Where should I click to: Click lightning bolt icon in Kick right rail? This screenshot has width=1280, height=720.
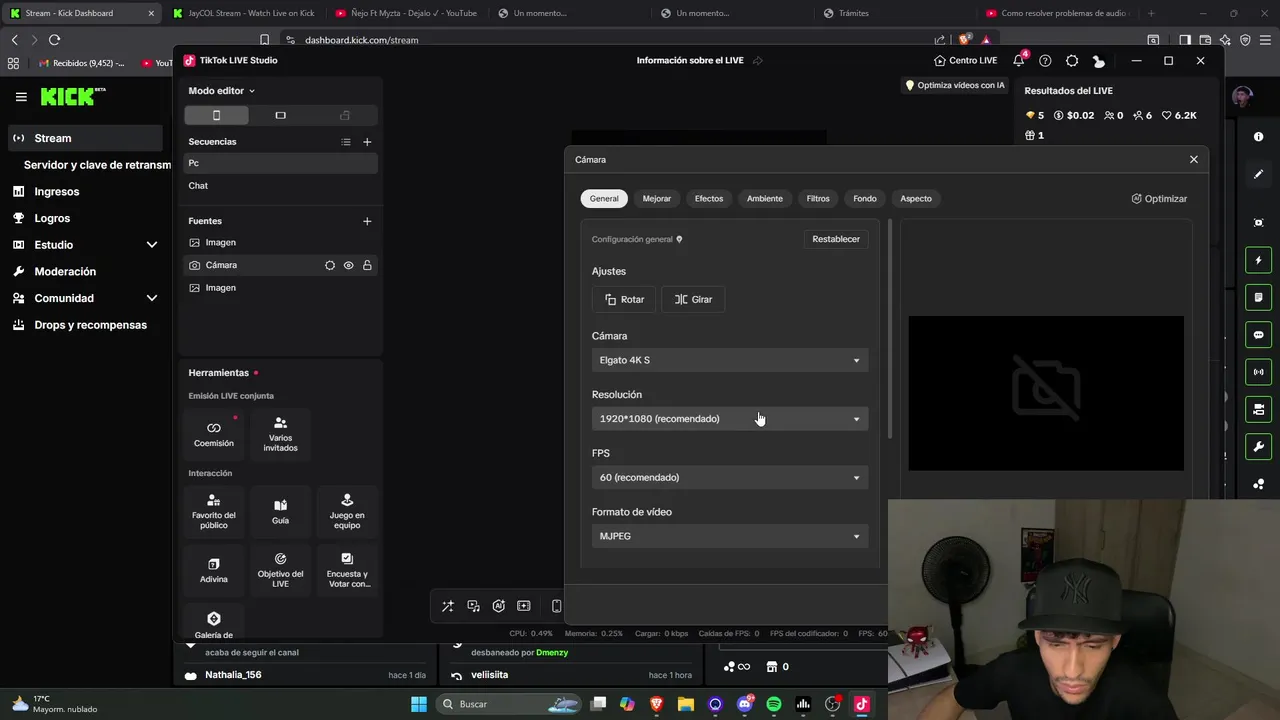pyautogui.click(x=1259, y=260)
